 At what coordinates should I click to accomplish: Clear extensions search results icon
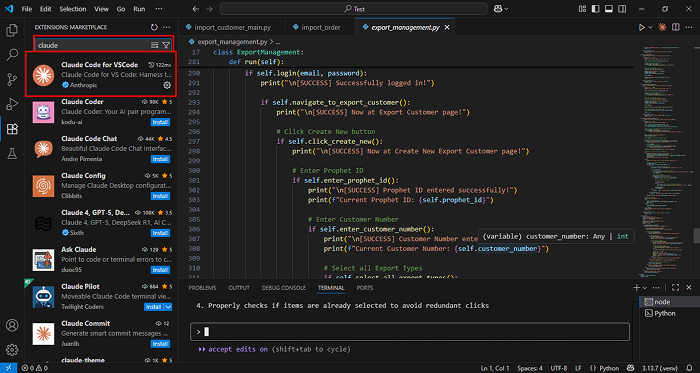point(155,45)
